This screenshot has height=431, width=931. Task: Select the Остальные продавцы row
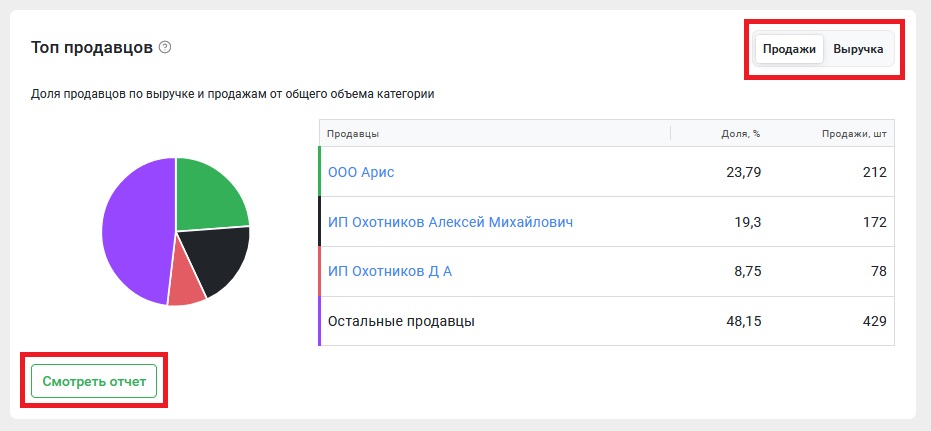pos(607,321)
